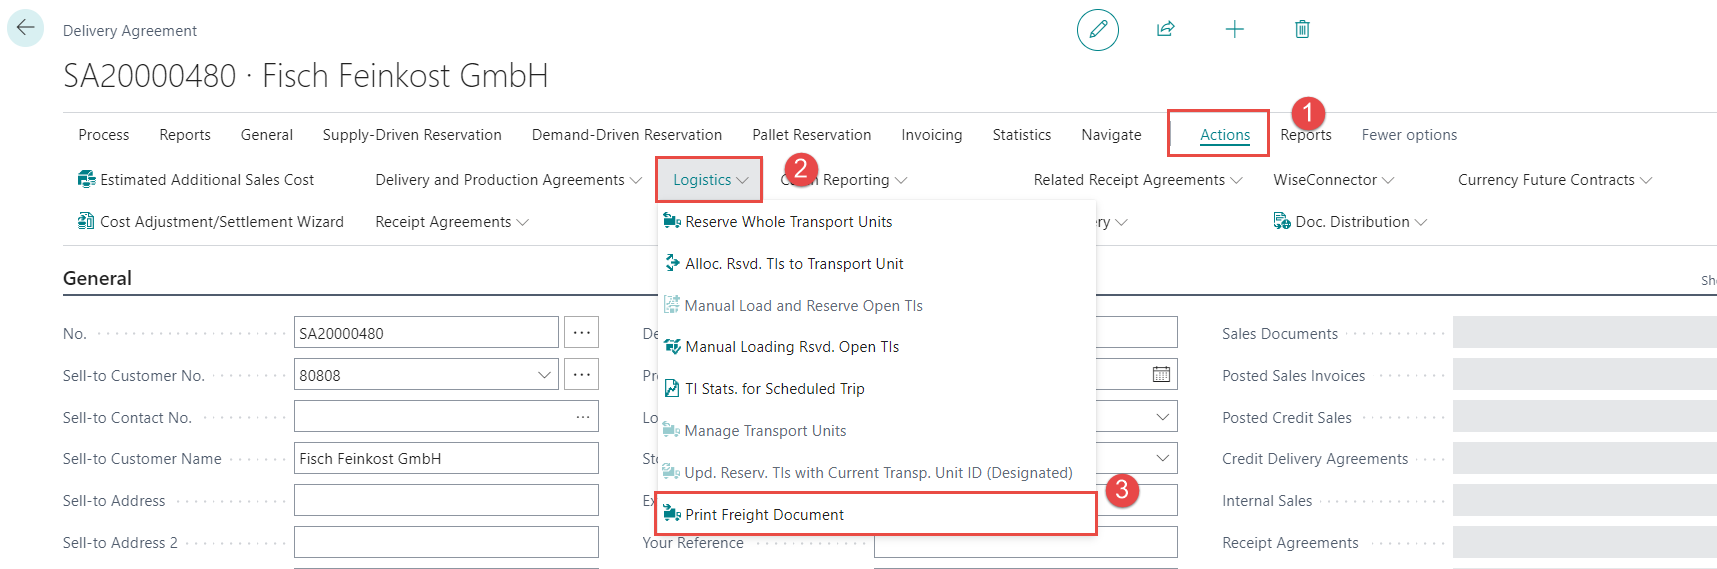Click the pencil edit icon
Image resolution: width=1717 pixels, height=569 pixels.
(1097, 29)
